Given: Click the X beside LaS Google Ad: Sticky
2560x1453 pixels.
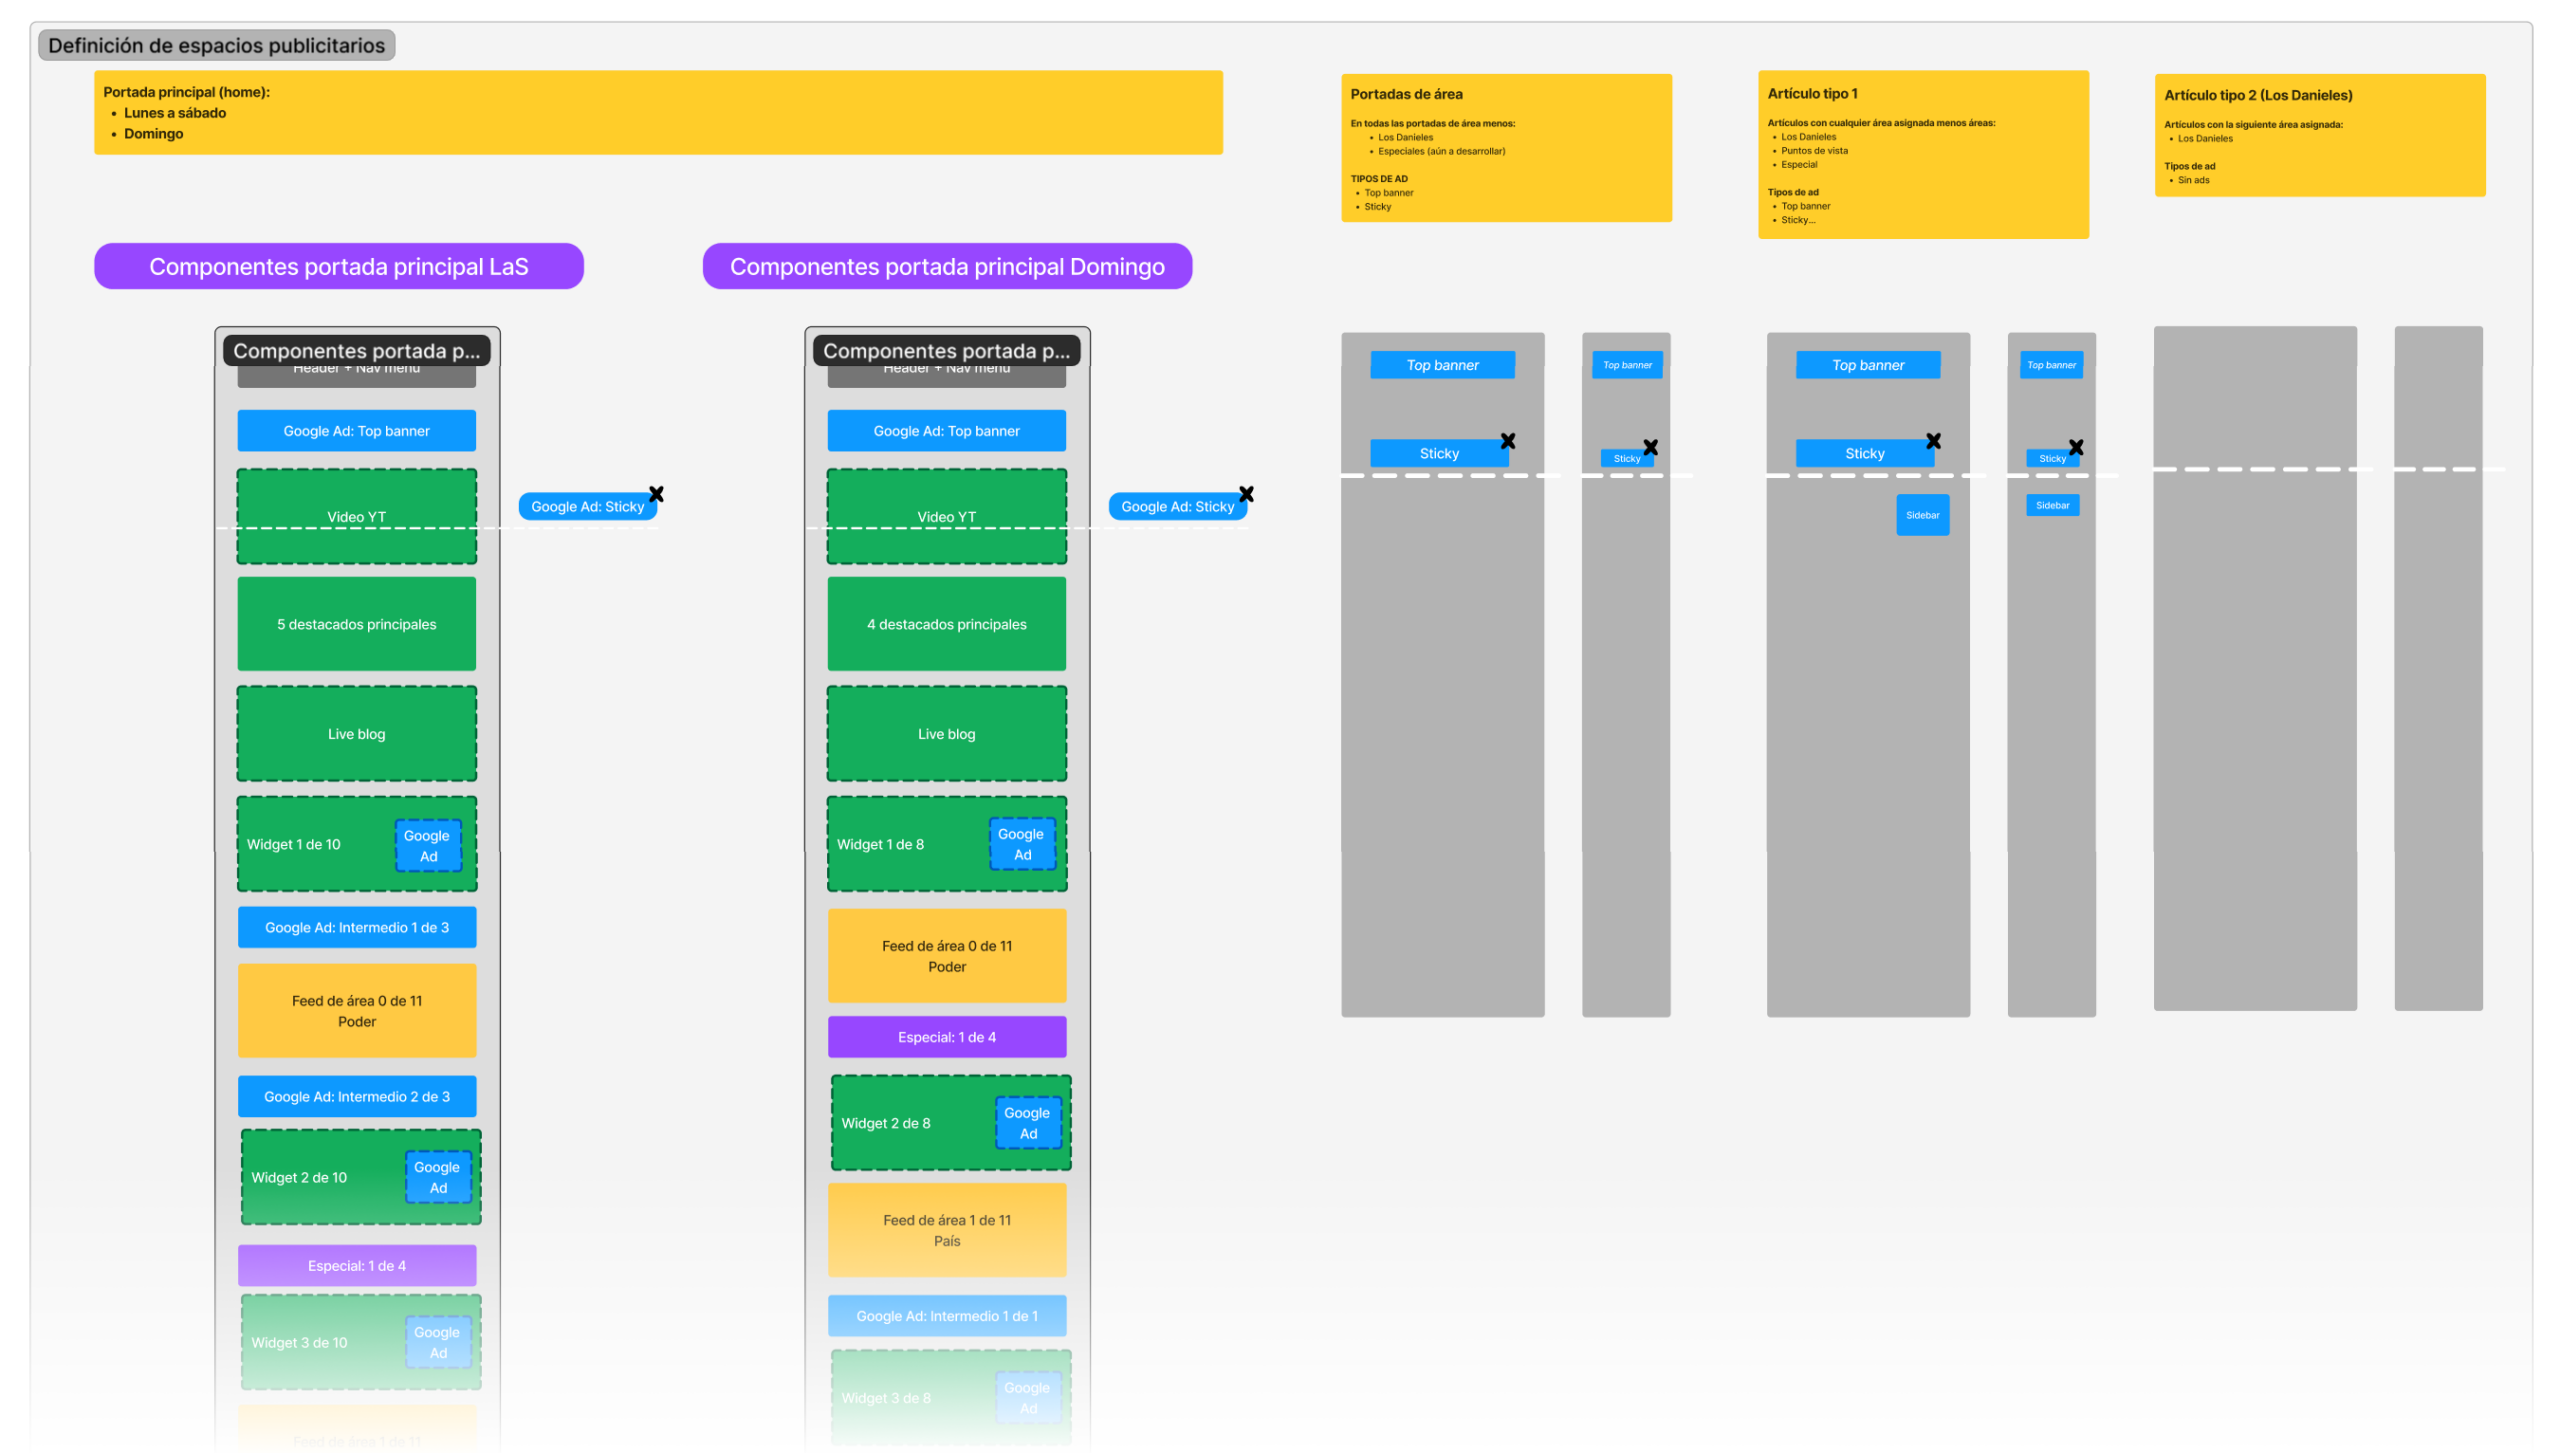Looking at the screenshot, I should (656, 494).
